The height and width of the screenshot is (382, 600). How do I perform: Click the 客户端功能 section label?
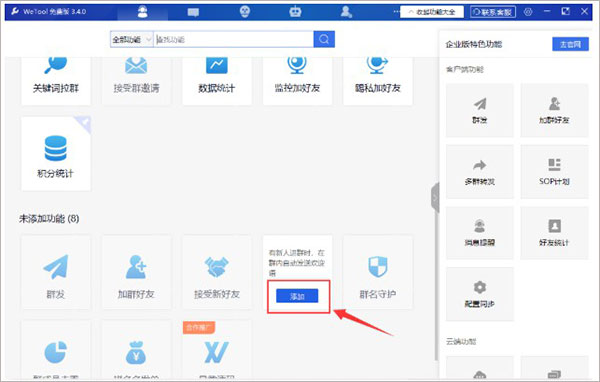465,69
